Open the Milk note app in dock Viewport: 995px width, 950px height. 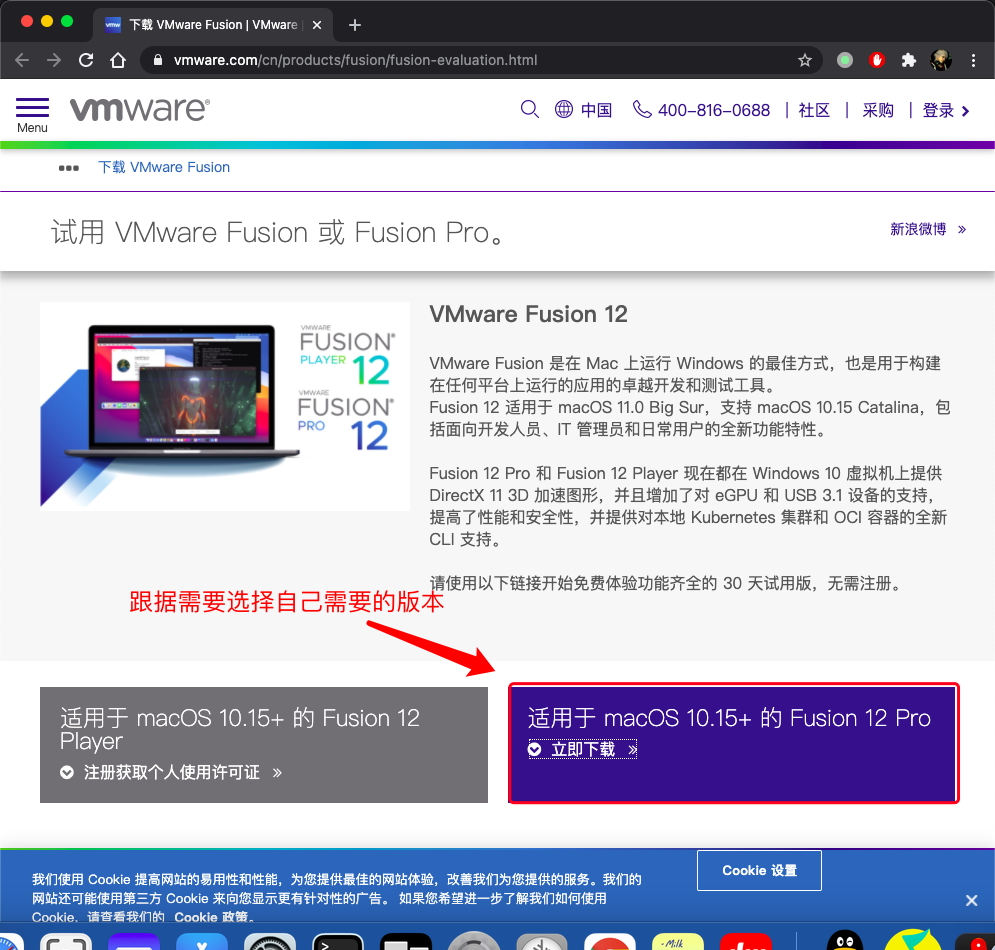678,942
